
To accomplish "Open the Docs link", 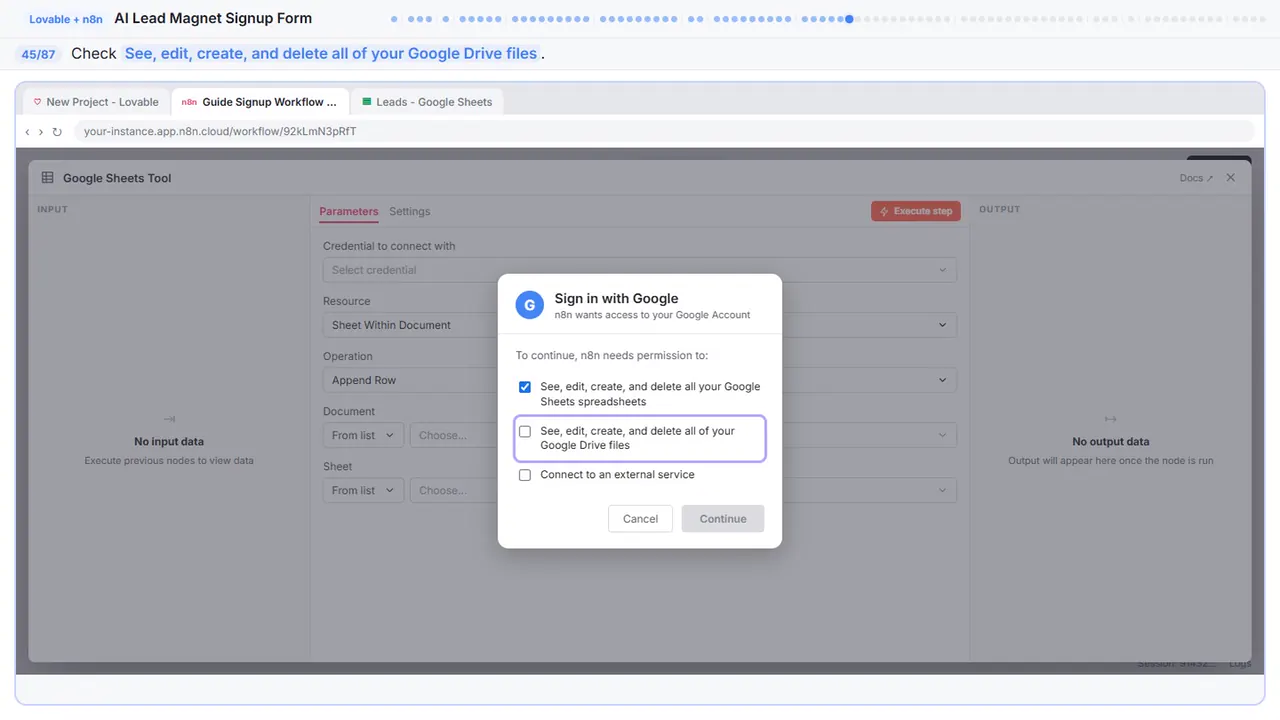I will click(x=1196, y=178).
